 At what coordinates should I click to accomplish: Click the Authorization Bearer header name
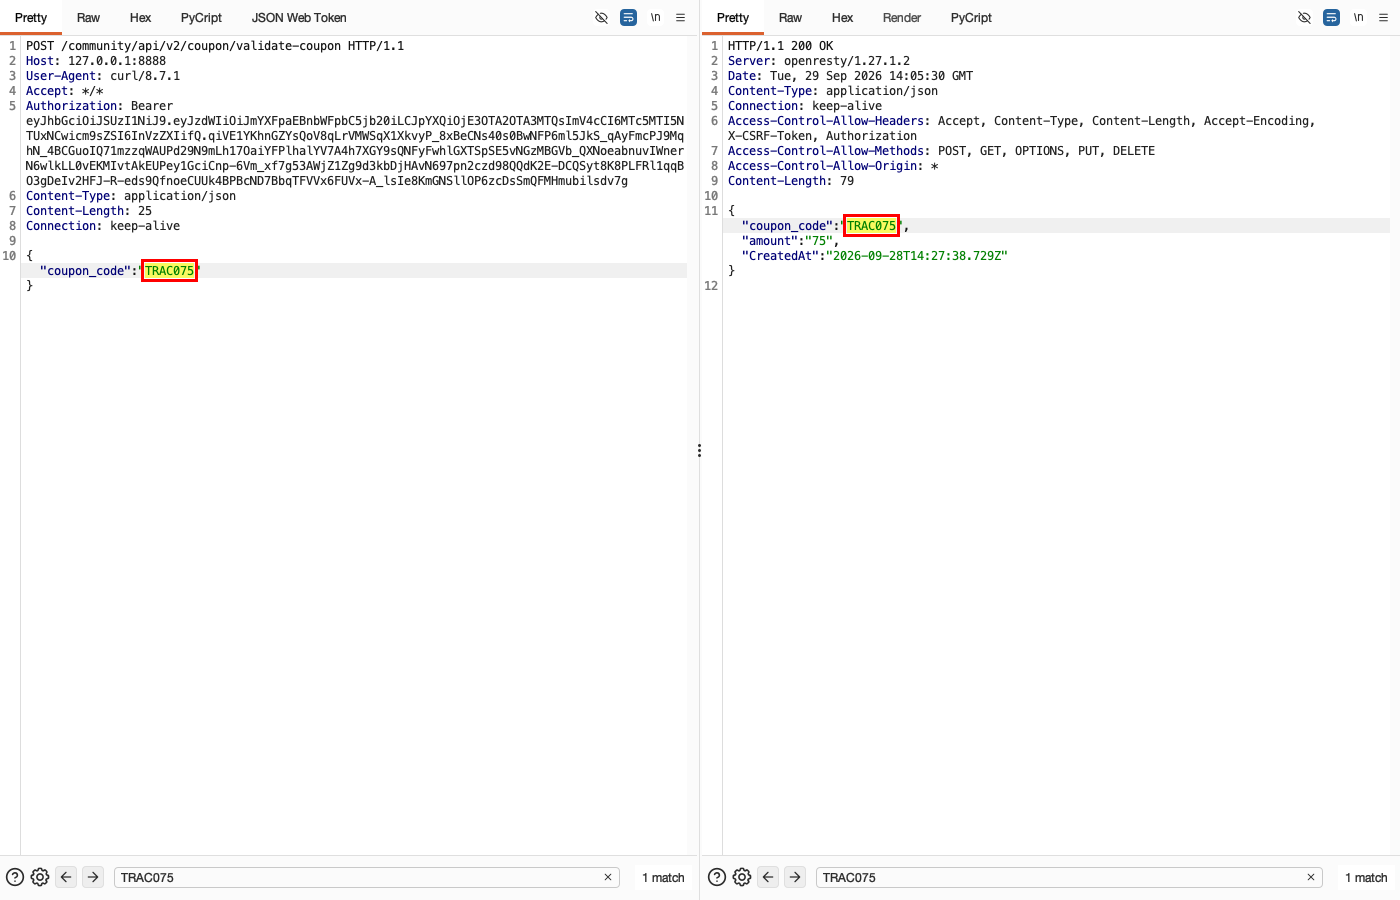pyautogui.click(x=73, y=106)
